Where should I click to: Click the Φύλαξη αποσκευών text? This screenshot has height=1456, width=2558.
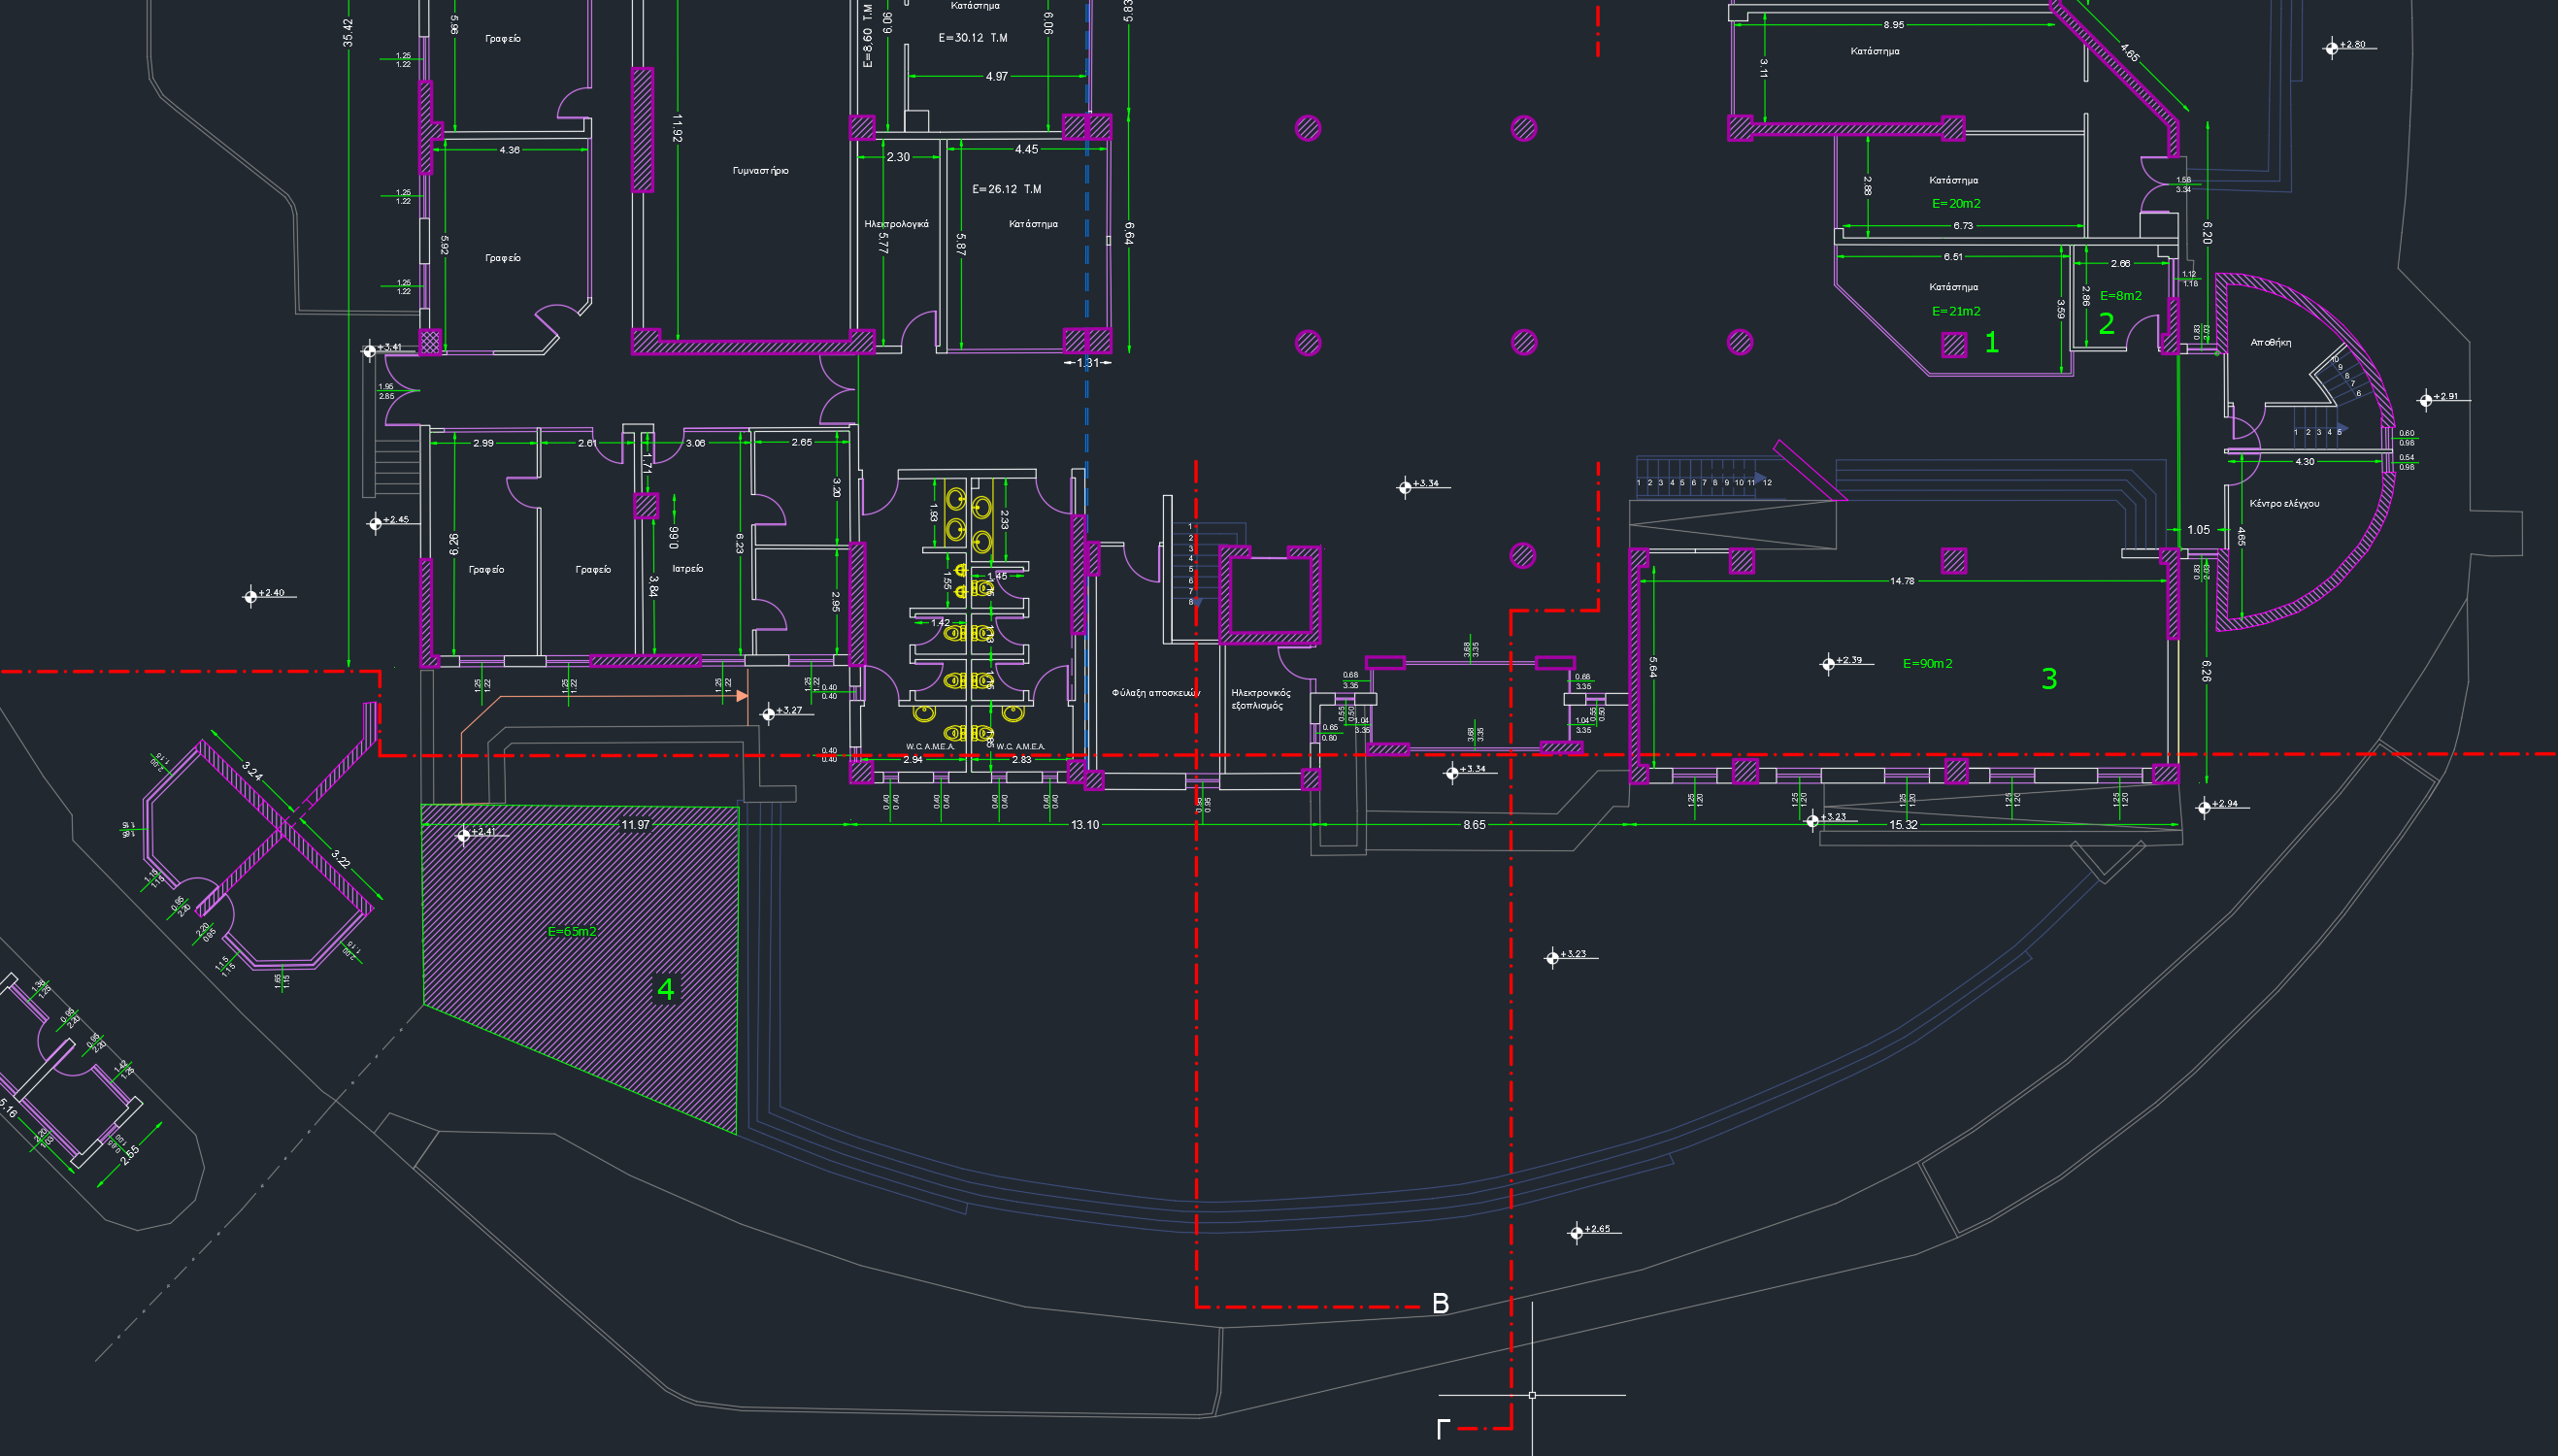(1155, 693)
